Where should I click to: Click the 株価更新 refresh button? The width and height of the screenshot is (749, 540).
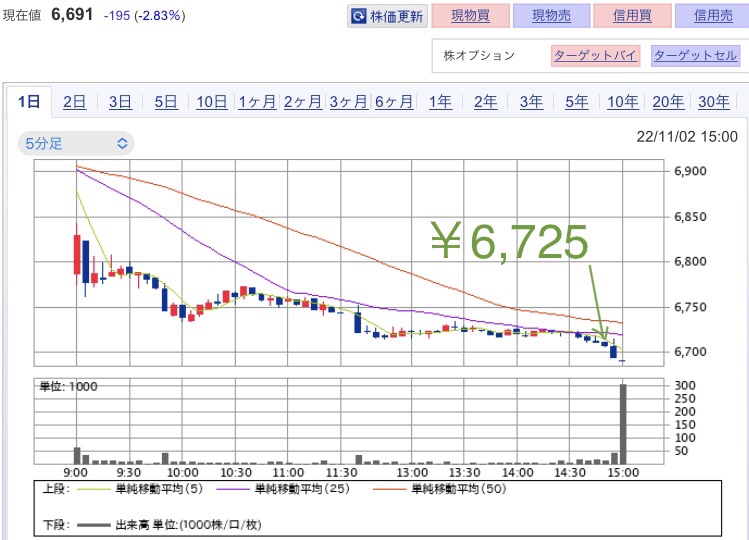coord(387,16)
